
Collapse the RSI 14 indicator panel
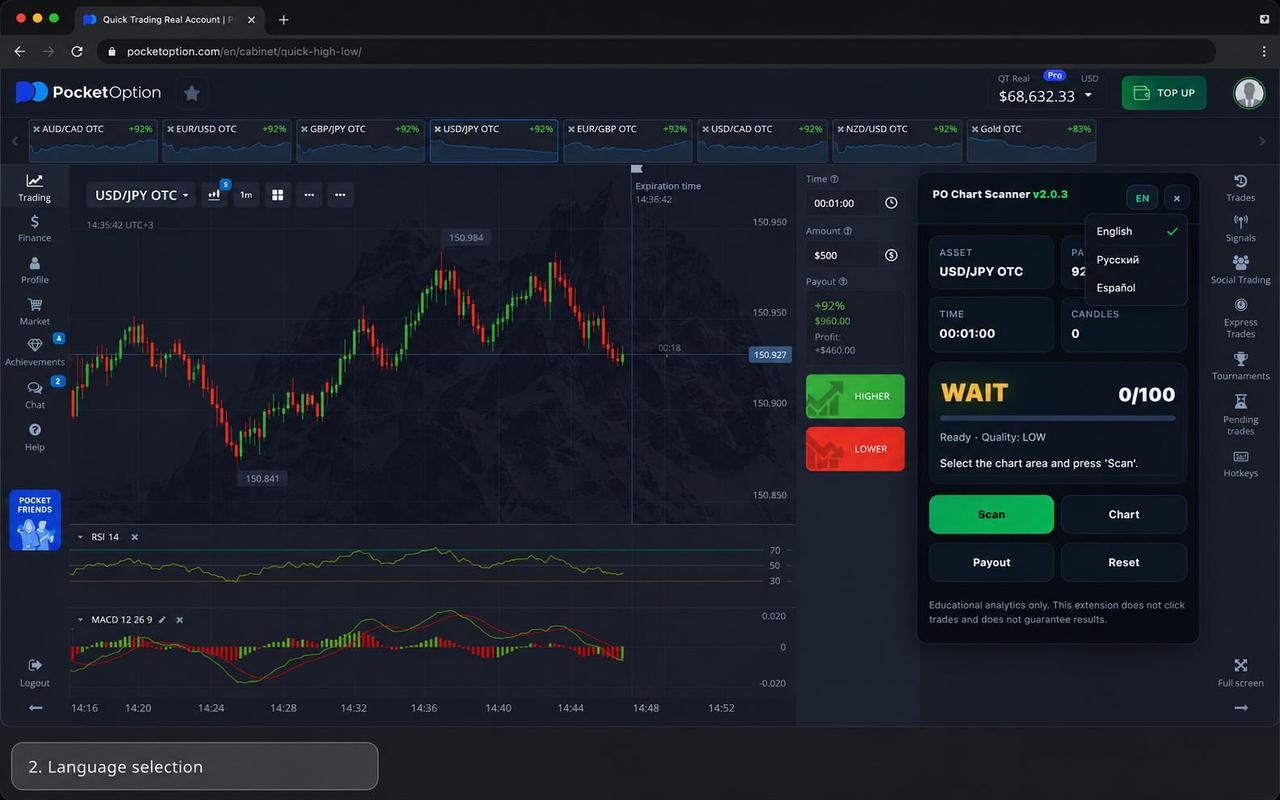click(x=80, y=537)
